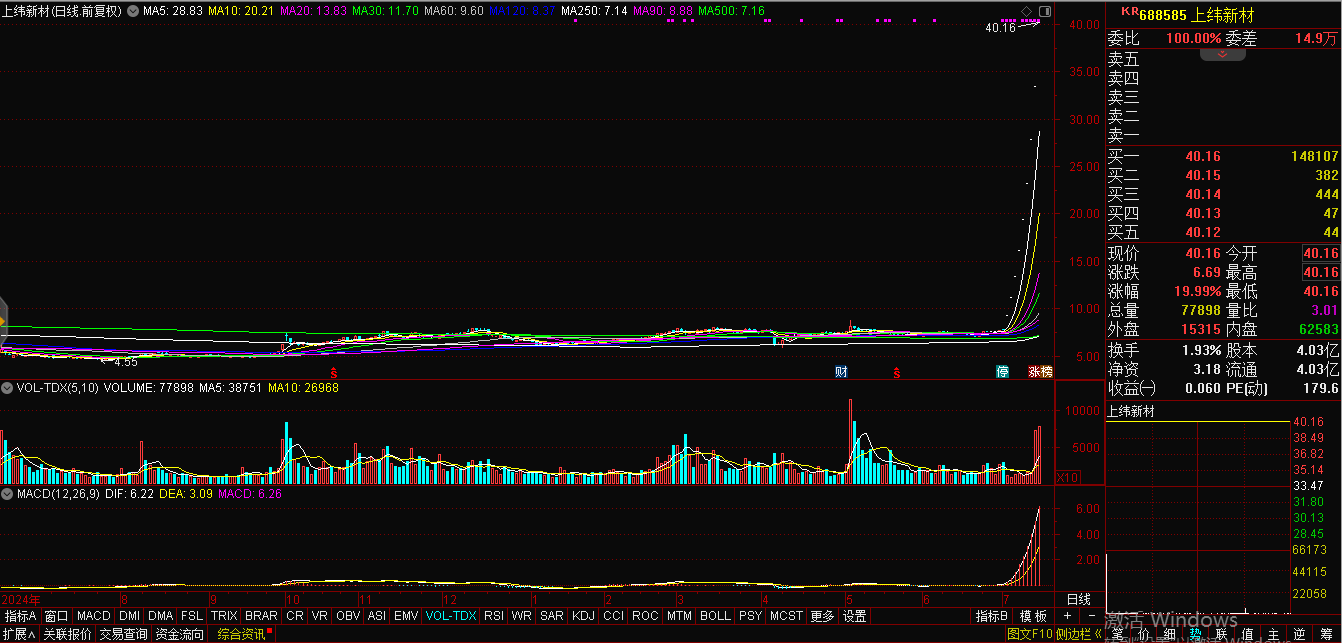Open the 模板 template menu
The width and height of the screenshot is (1343, 643).
(x=1033, y=616)
